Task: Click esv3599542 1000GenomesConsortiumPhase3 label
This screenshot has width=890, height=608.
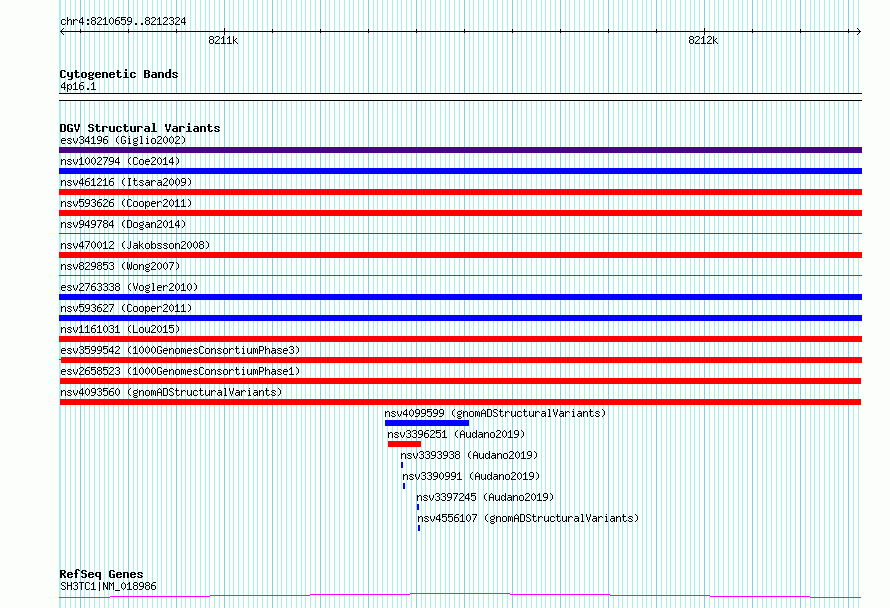Action: 180,350
